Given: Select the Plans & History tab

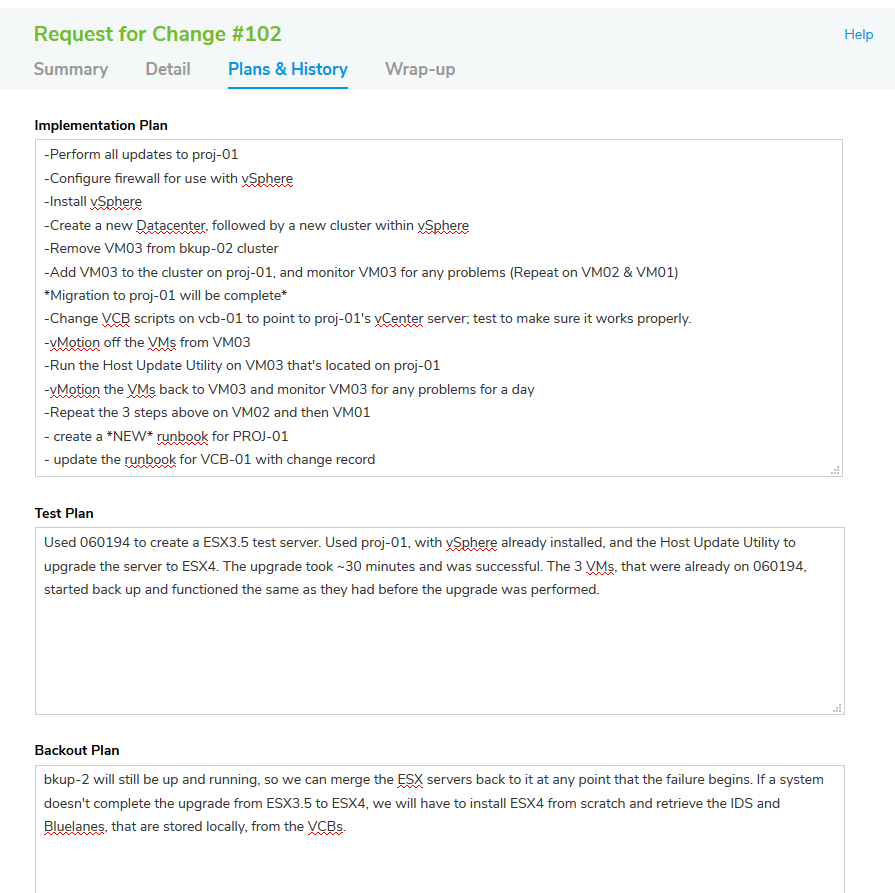Looking at the screenshot, I should click(287, 69).
